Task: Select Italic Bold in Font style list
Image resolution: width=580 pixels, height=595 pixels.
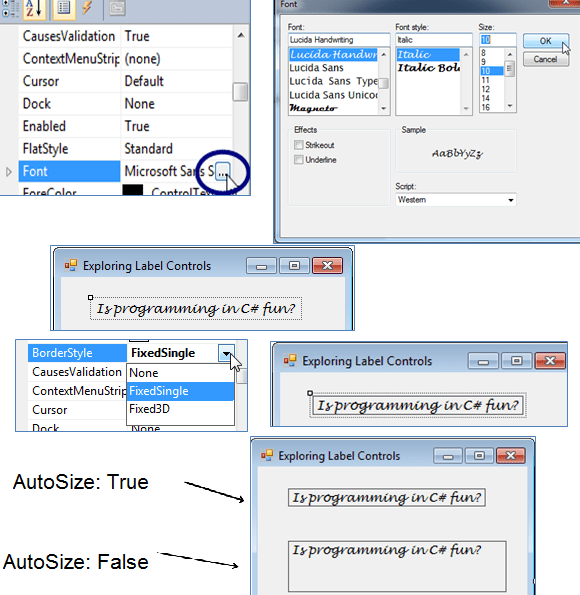Action: pos(429,68)
